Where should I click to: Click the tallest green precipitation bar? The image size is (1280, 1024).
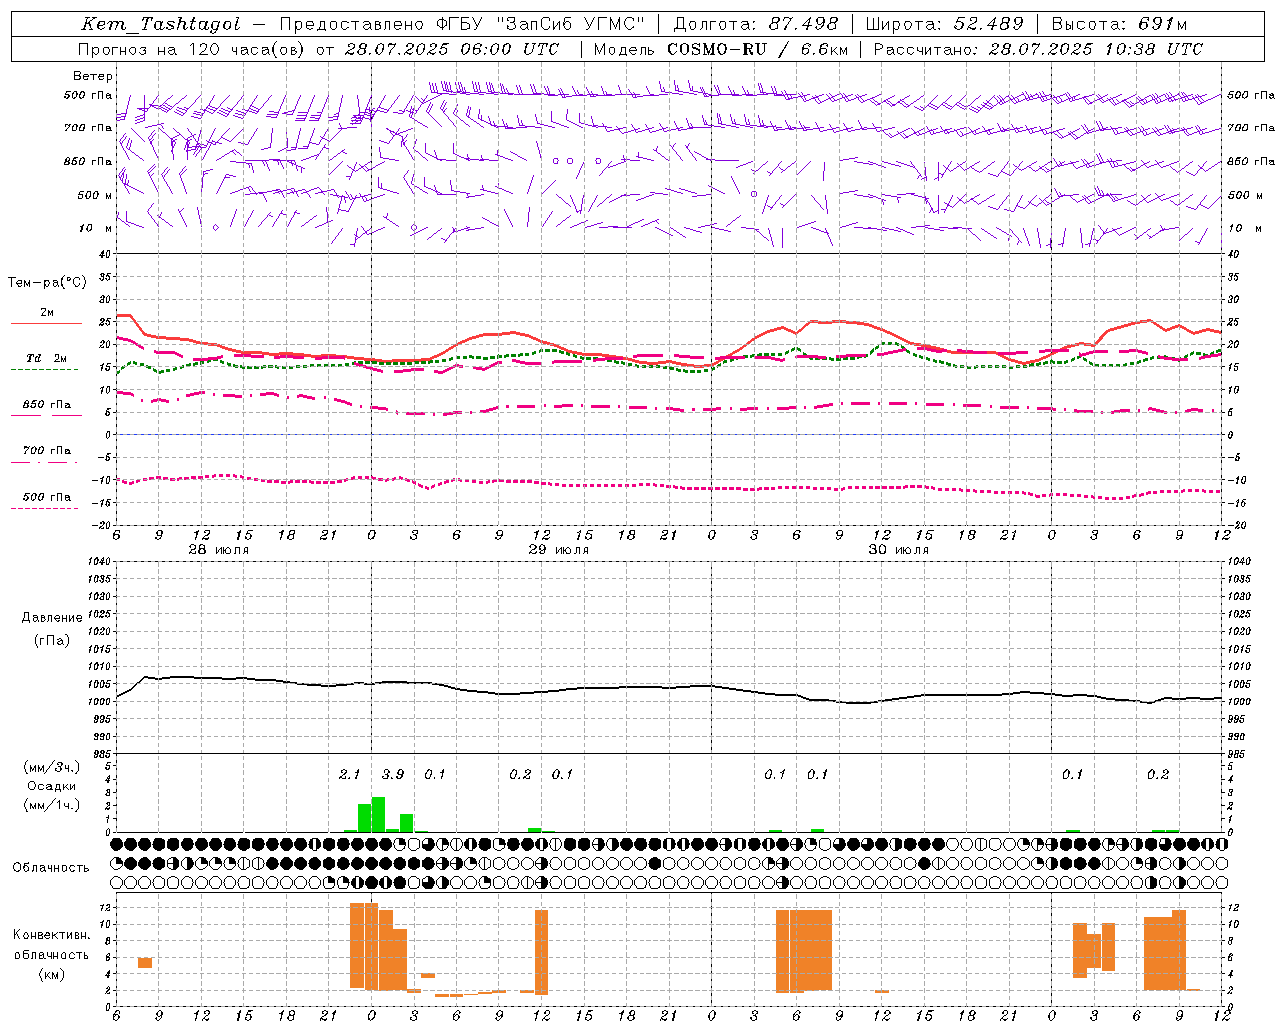coord(378,814)
